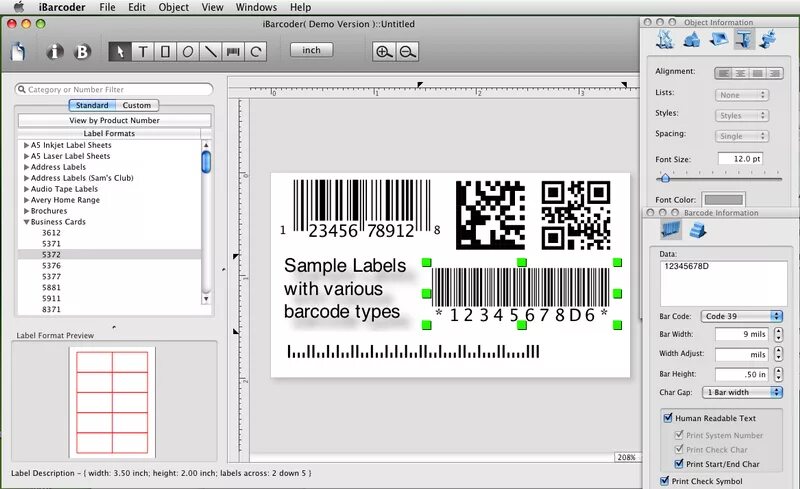Expand A5 Inkjet Label Sheets
The image size is (800, 489).
point(27,145)
